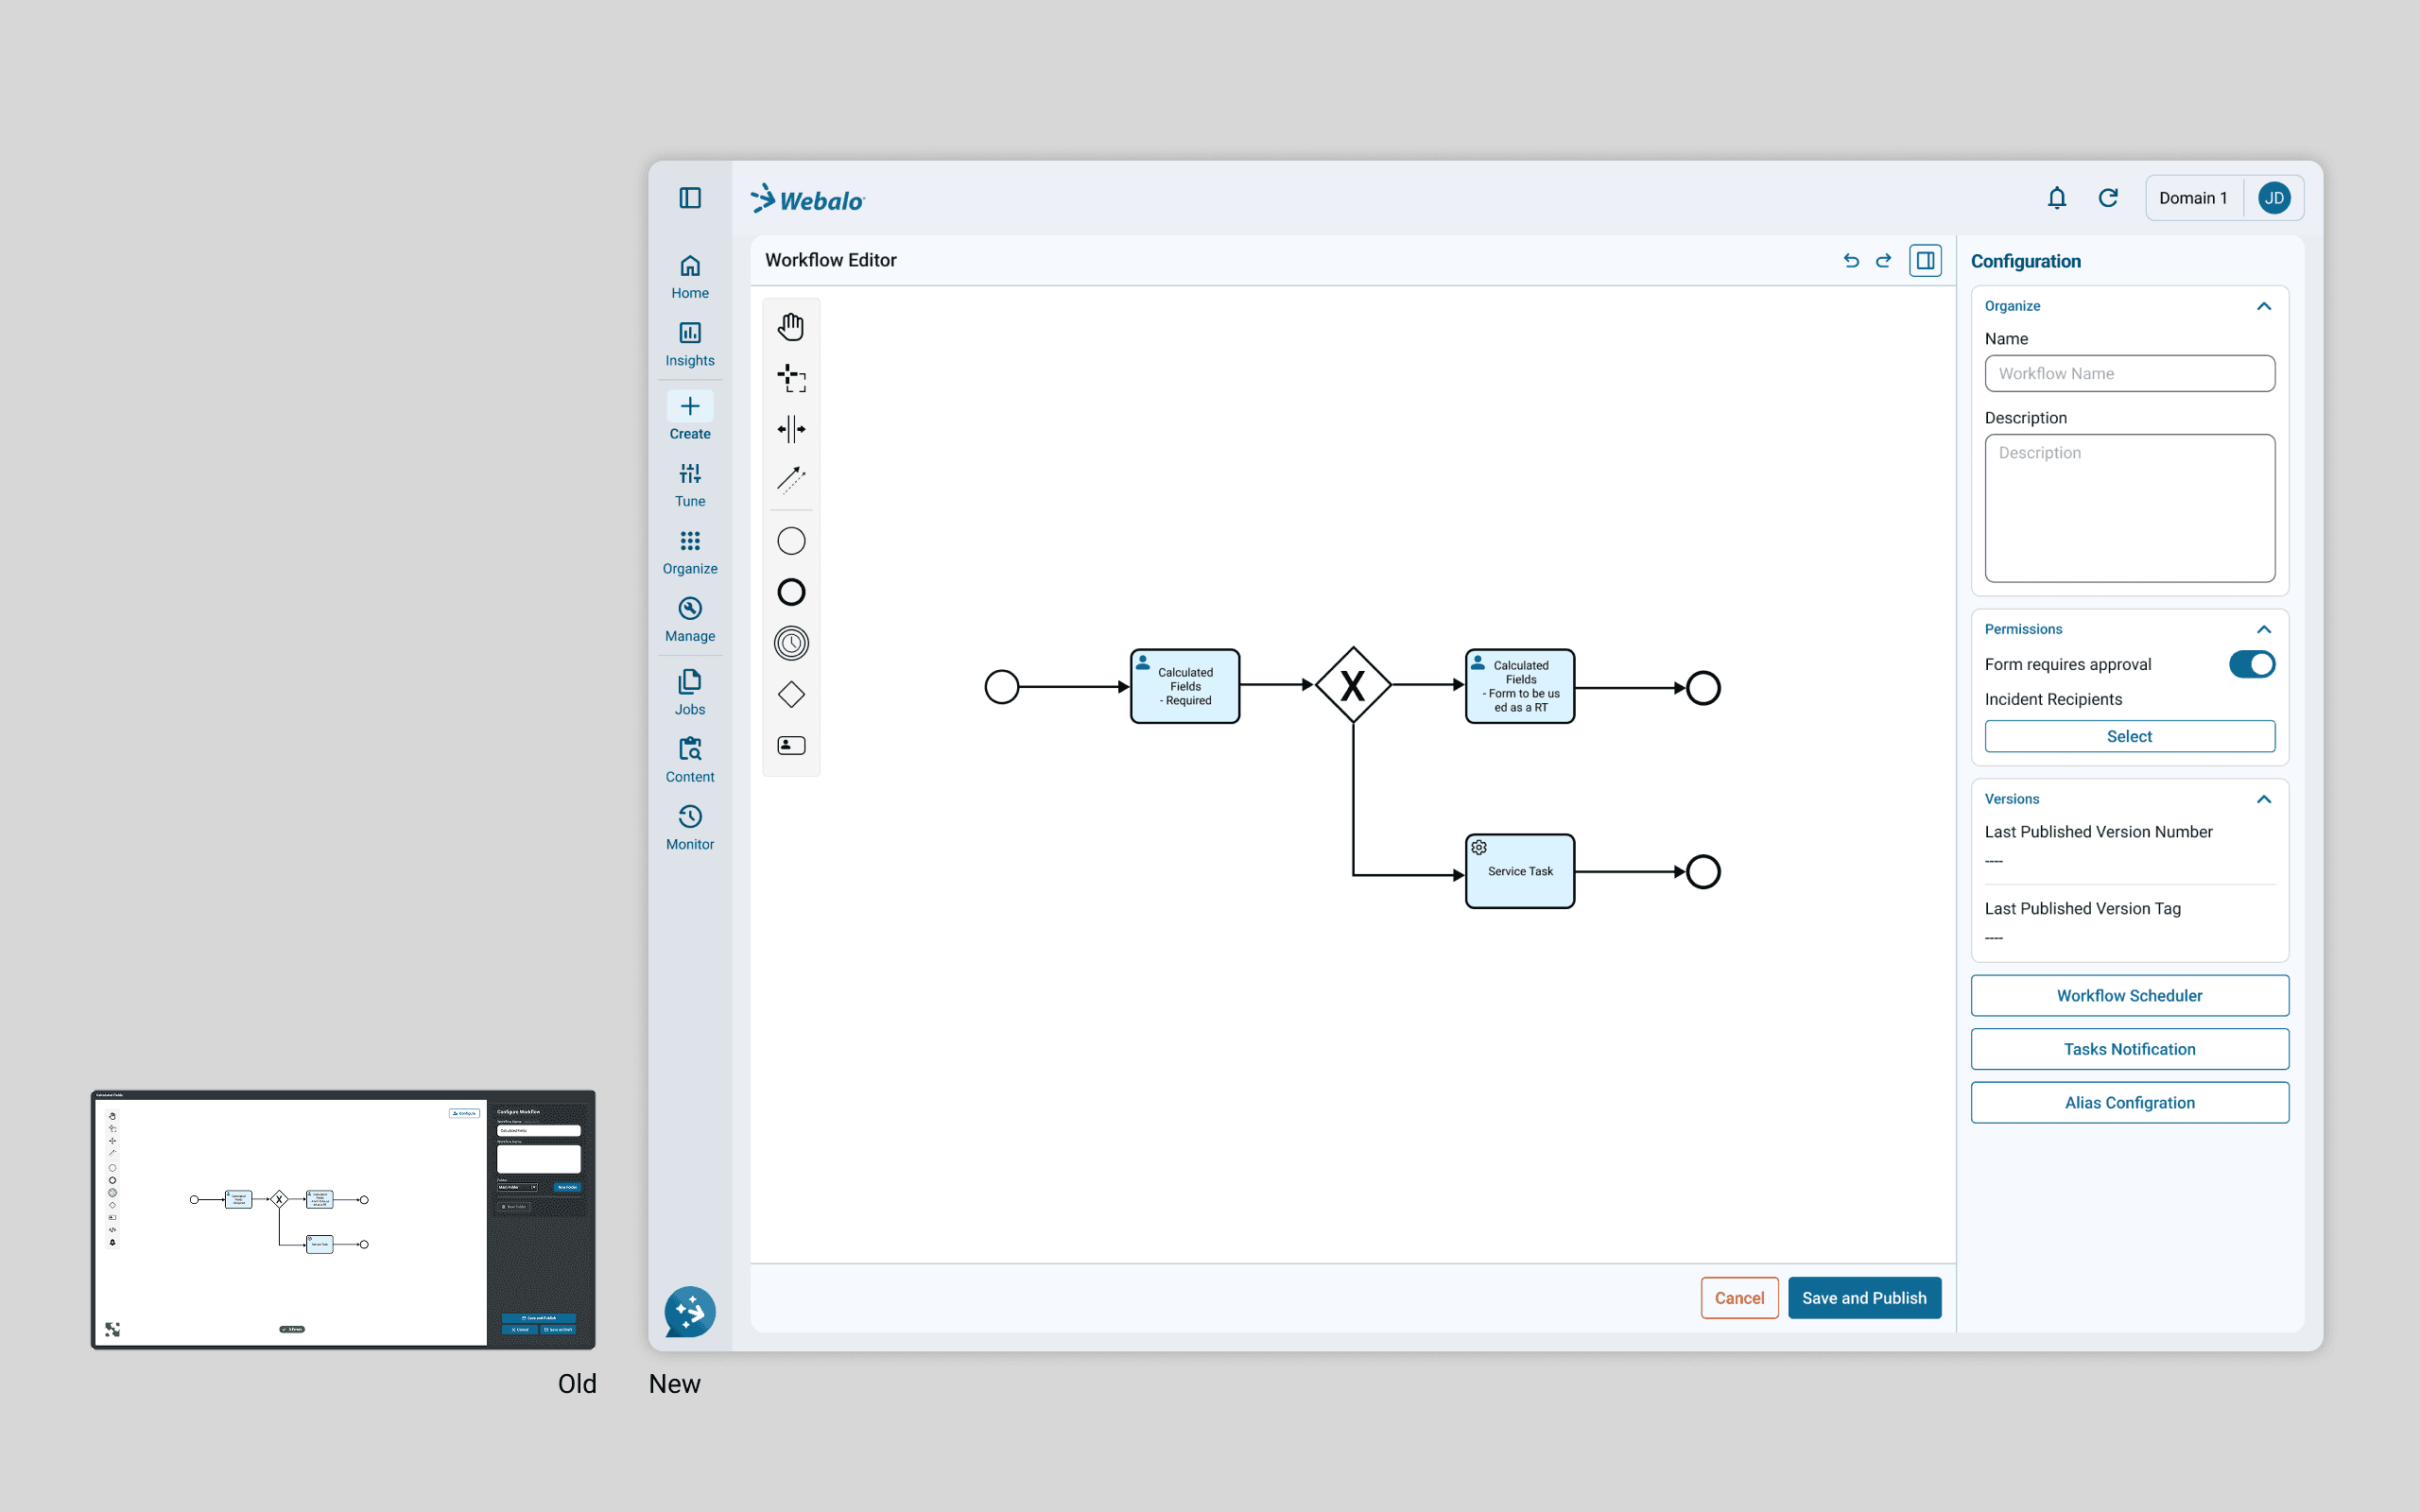The width and height of the screenshot is (2420, 1512).
Task: Click the Save and Publish button
Action: click(x=1864, y=1298)
